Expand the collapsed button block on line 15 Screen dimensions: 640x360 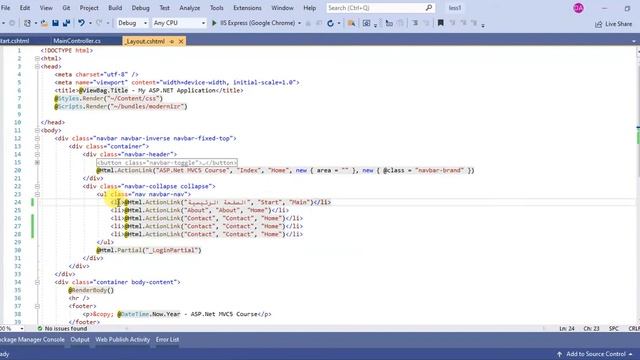[37, 162]
